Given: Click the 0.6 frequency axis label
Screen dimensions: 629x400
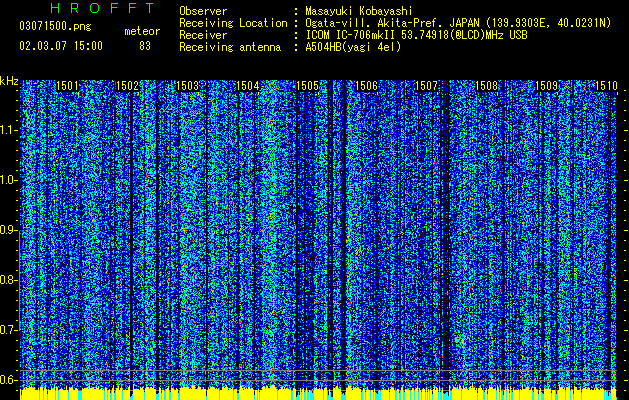Looking at the screenshot, I should [8, 380].
